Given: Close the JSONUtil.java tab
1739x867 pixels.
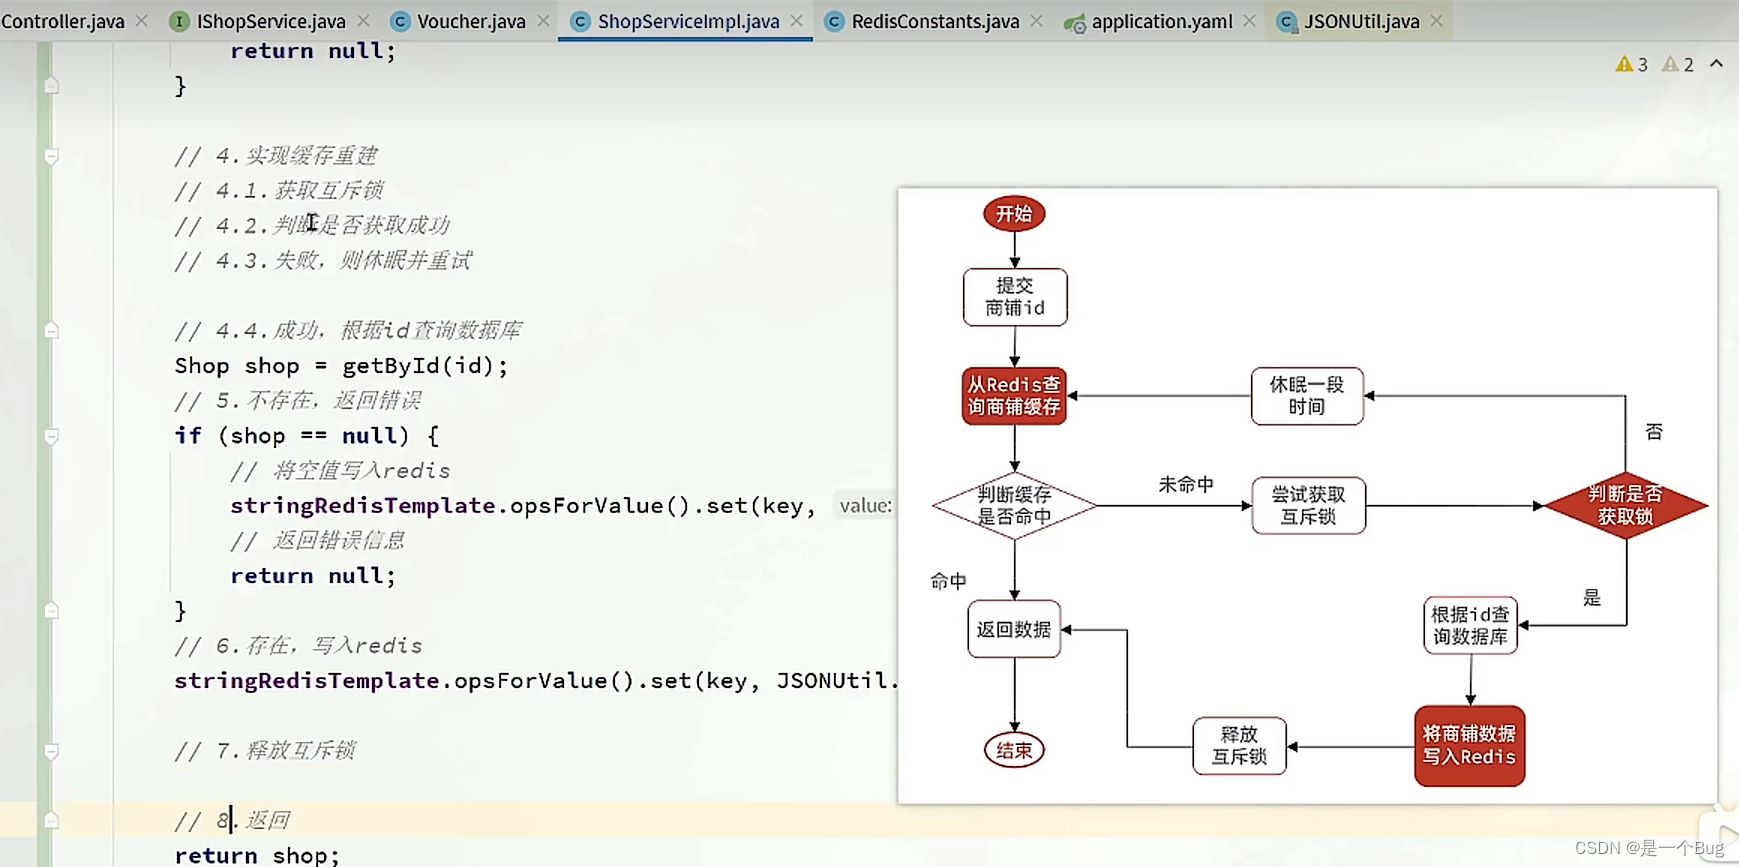Looking at the screenshot, I should pyautogui.click(x=1436, y=21).
